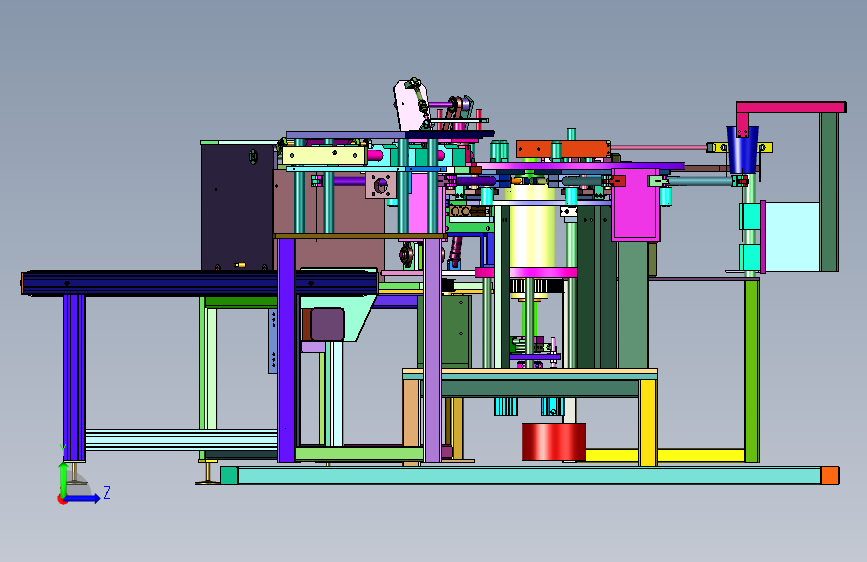The image size is (867, 562).
Task: Pick the large magenta box housing
Action: [636, 205]
